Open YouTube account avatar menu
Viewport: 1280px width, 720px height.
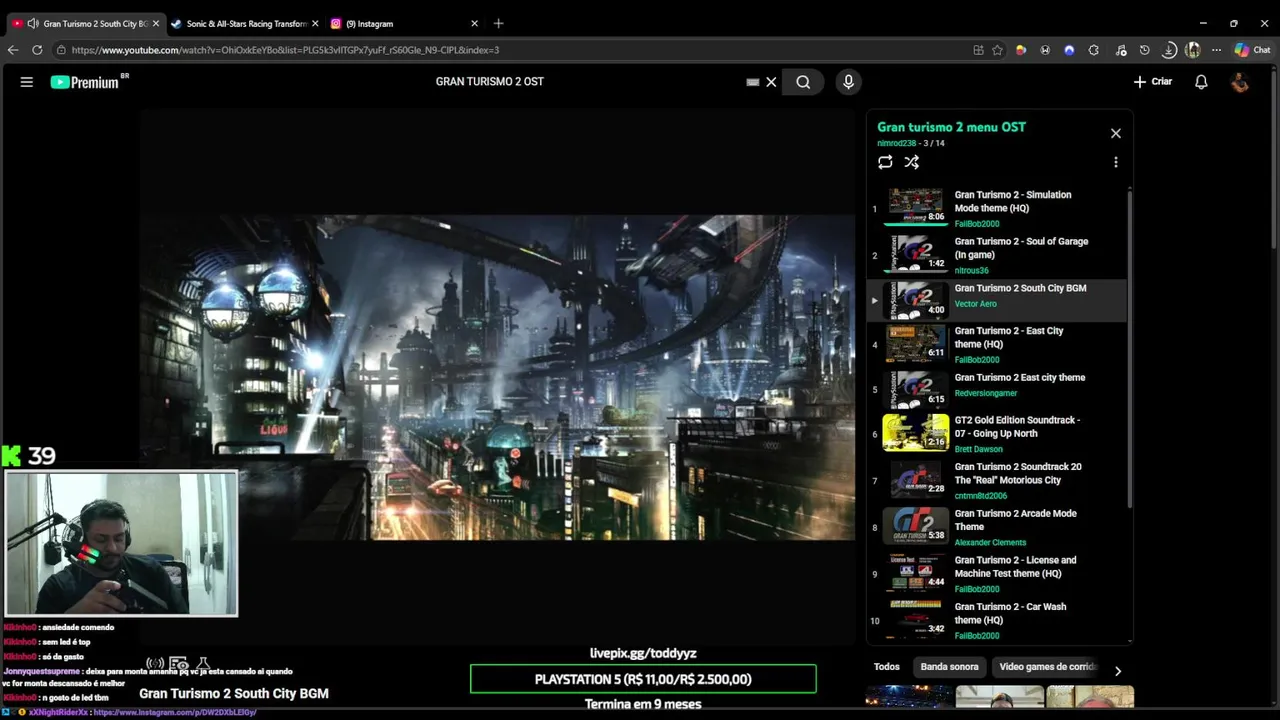(1240, 82)
